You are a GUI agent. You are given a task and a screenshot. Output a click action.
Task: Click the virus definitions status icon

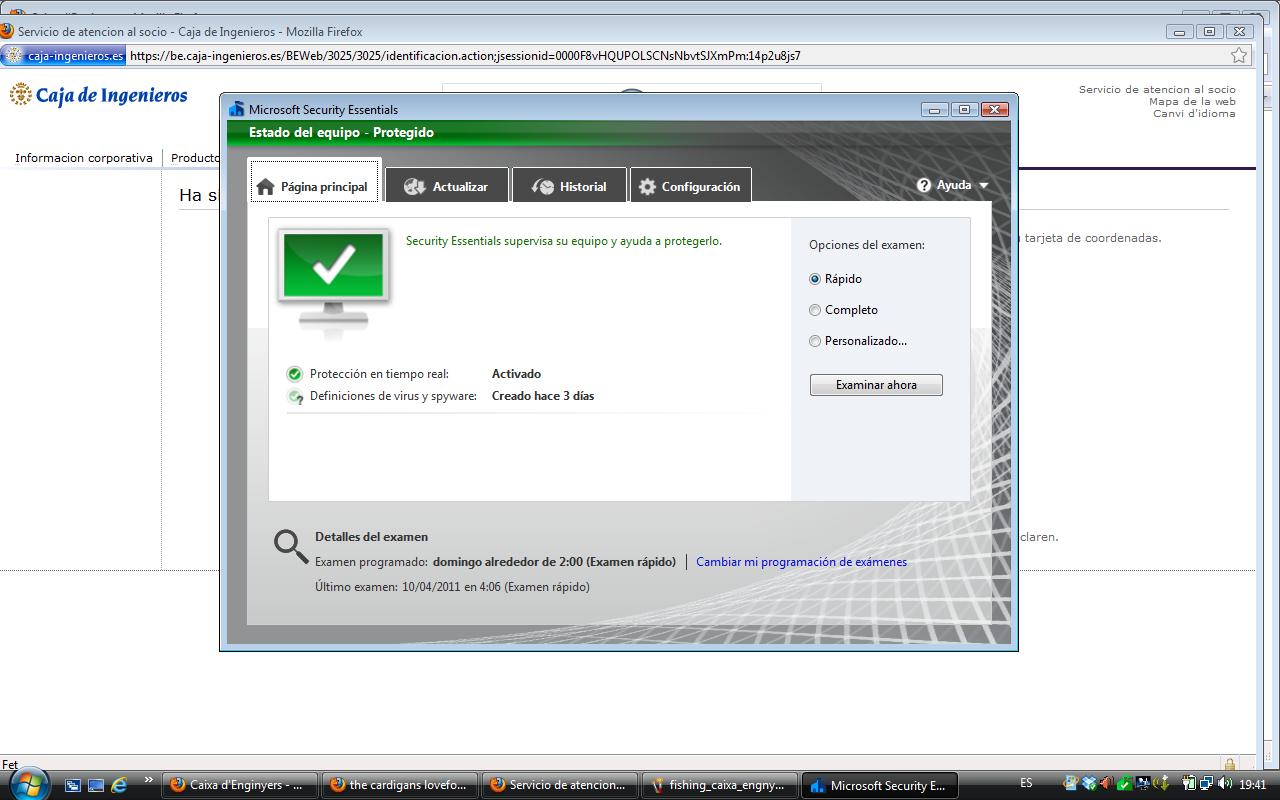pos(295,397)
